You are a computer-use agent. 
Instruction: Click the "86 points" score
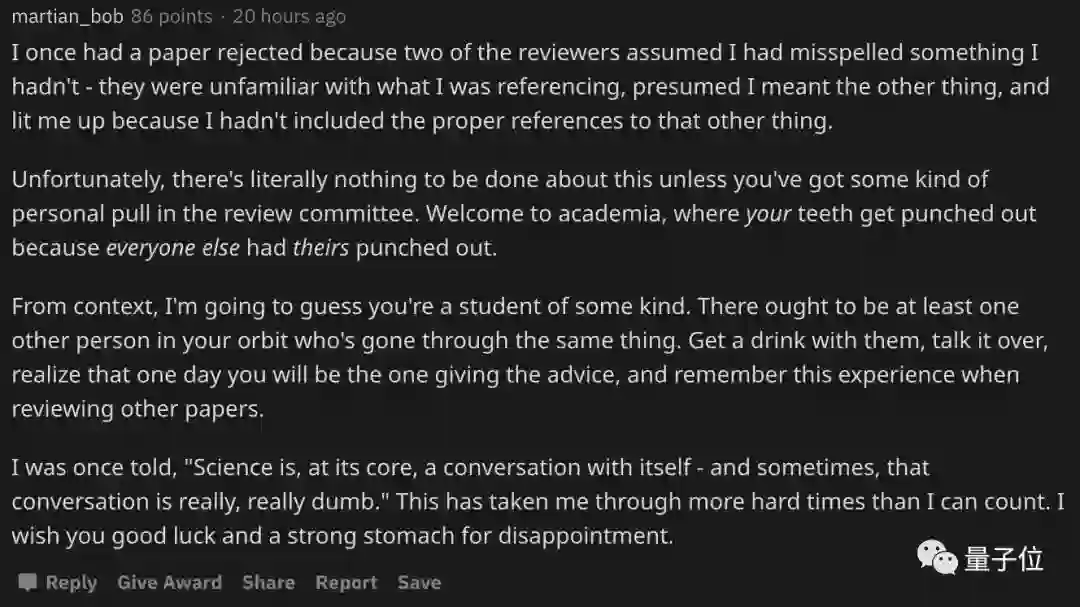pos(171,16)
